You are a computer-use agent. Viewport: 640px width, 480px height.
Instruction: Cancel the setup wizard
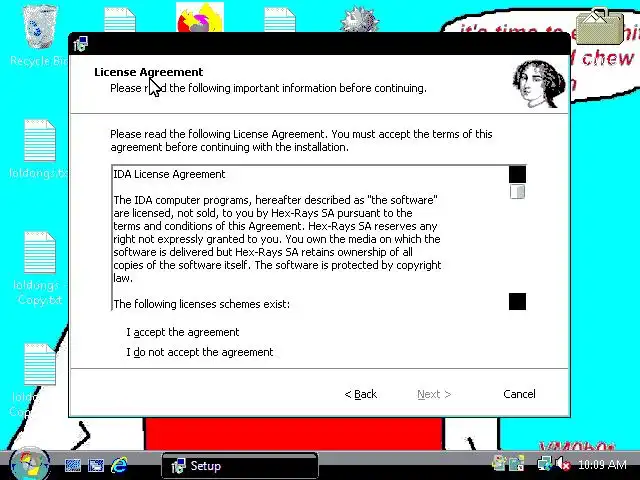pos(519,394)
